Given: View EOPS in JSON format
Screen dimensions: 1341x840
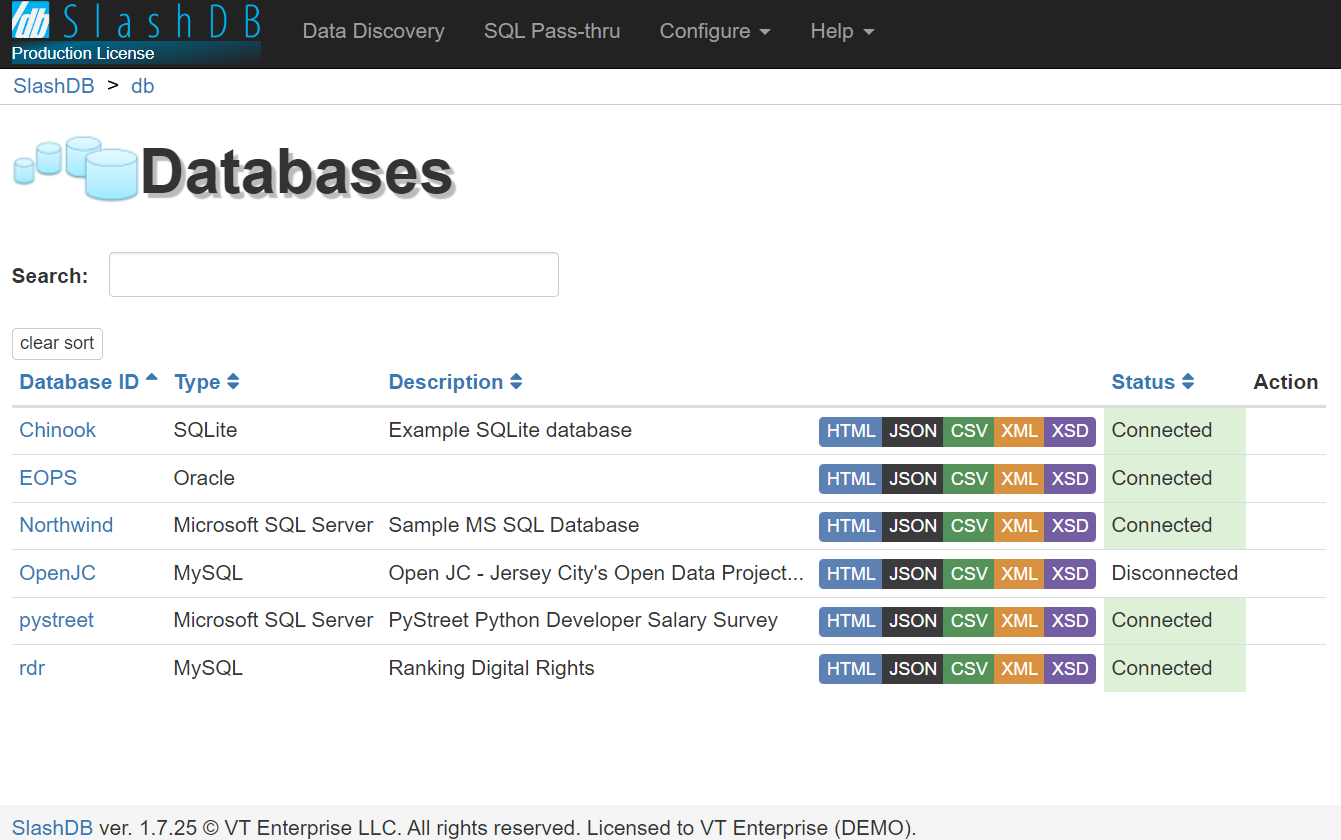Looking at the screenshot, I should pyautogui.click(x=913, y=479).
